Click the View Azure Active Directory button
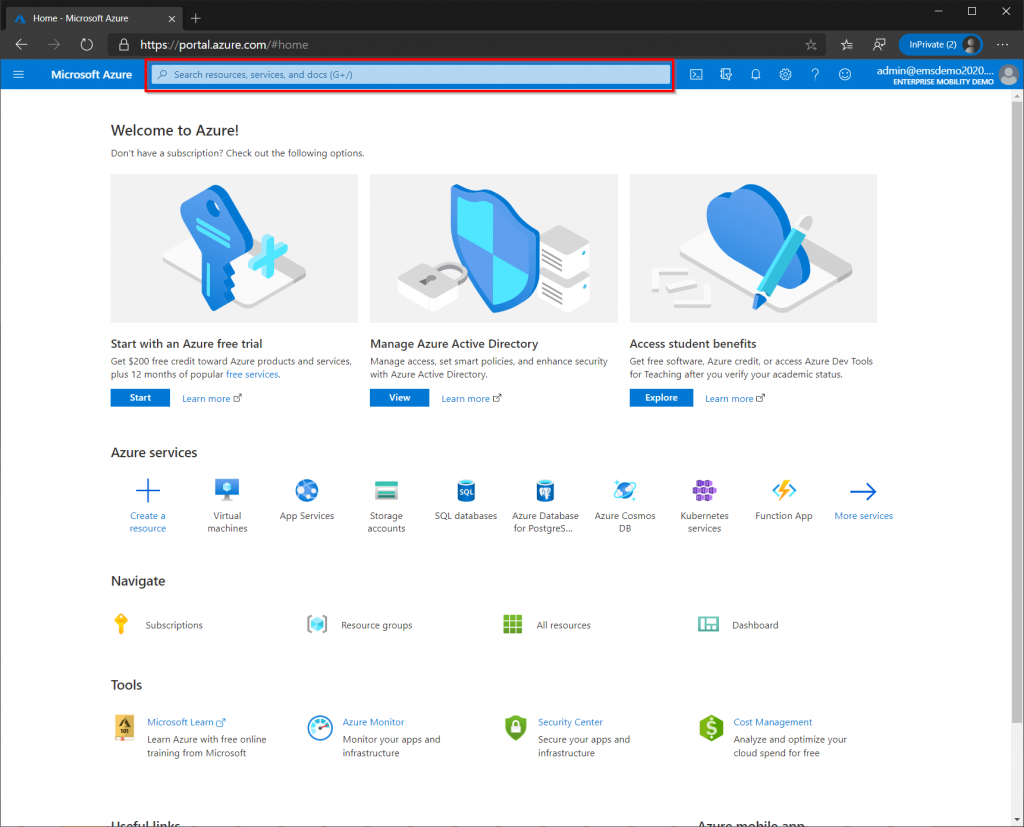1024x827 pixels. 400,398
